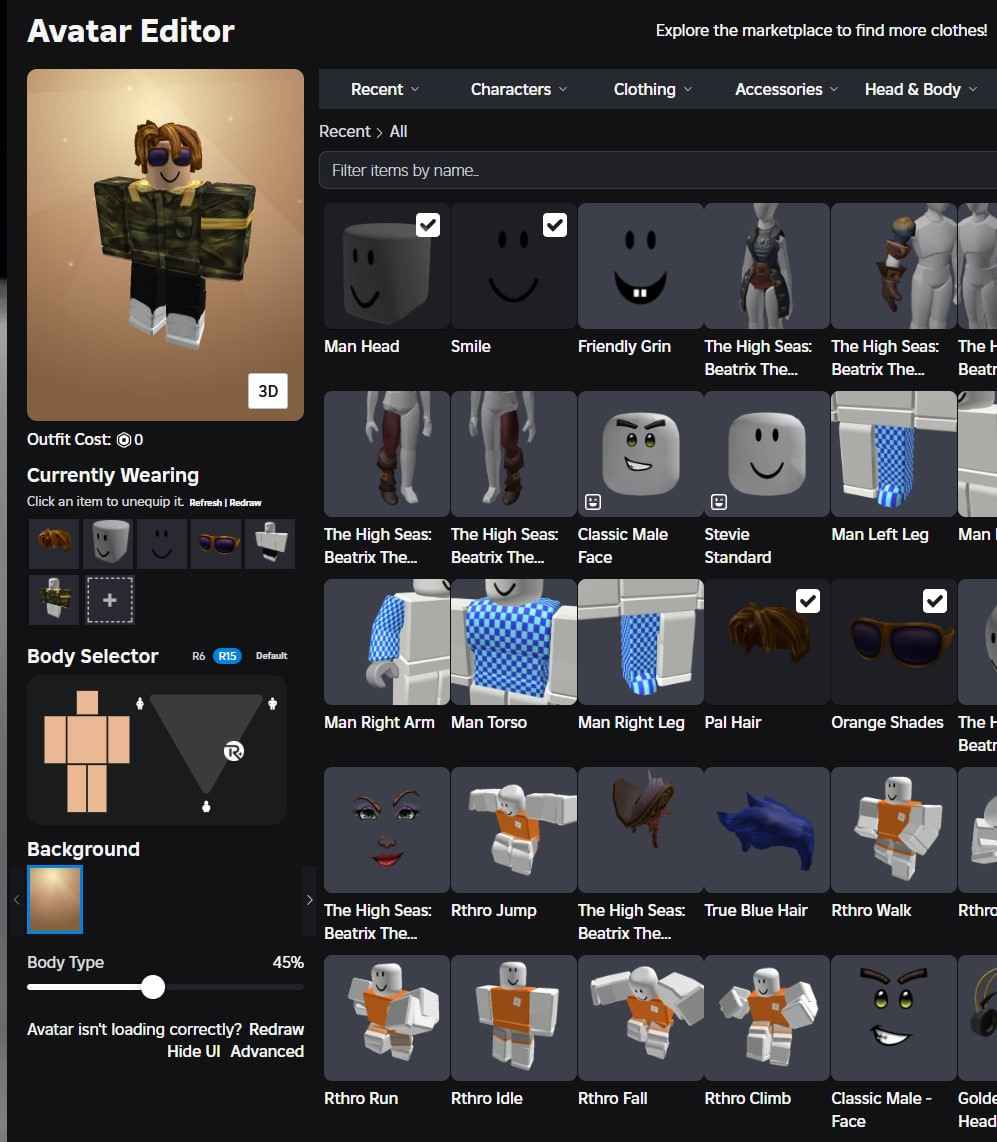Uncheck the Smile face checkbox
Screen dimensions: 997x1142
coord(555,225)
